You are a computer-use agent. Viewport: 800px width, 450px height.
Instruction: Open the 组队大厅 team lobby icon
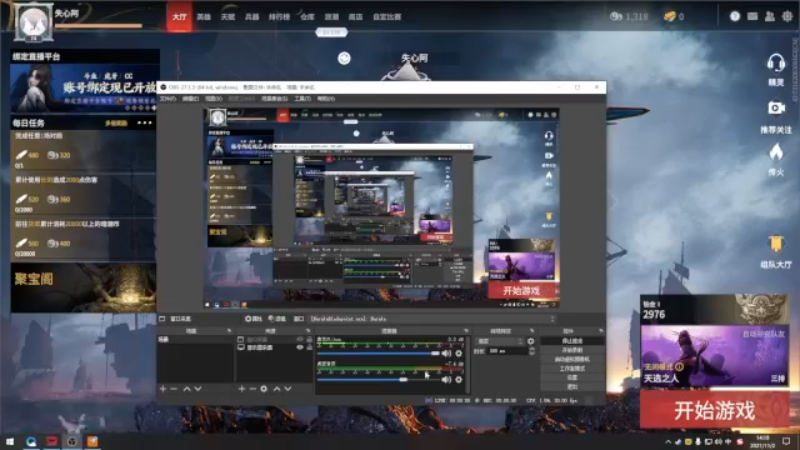[x=776, y=244]
